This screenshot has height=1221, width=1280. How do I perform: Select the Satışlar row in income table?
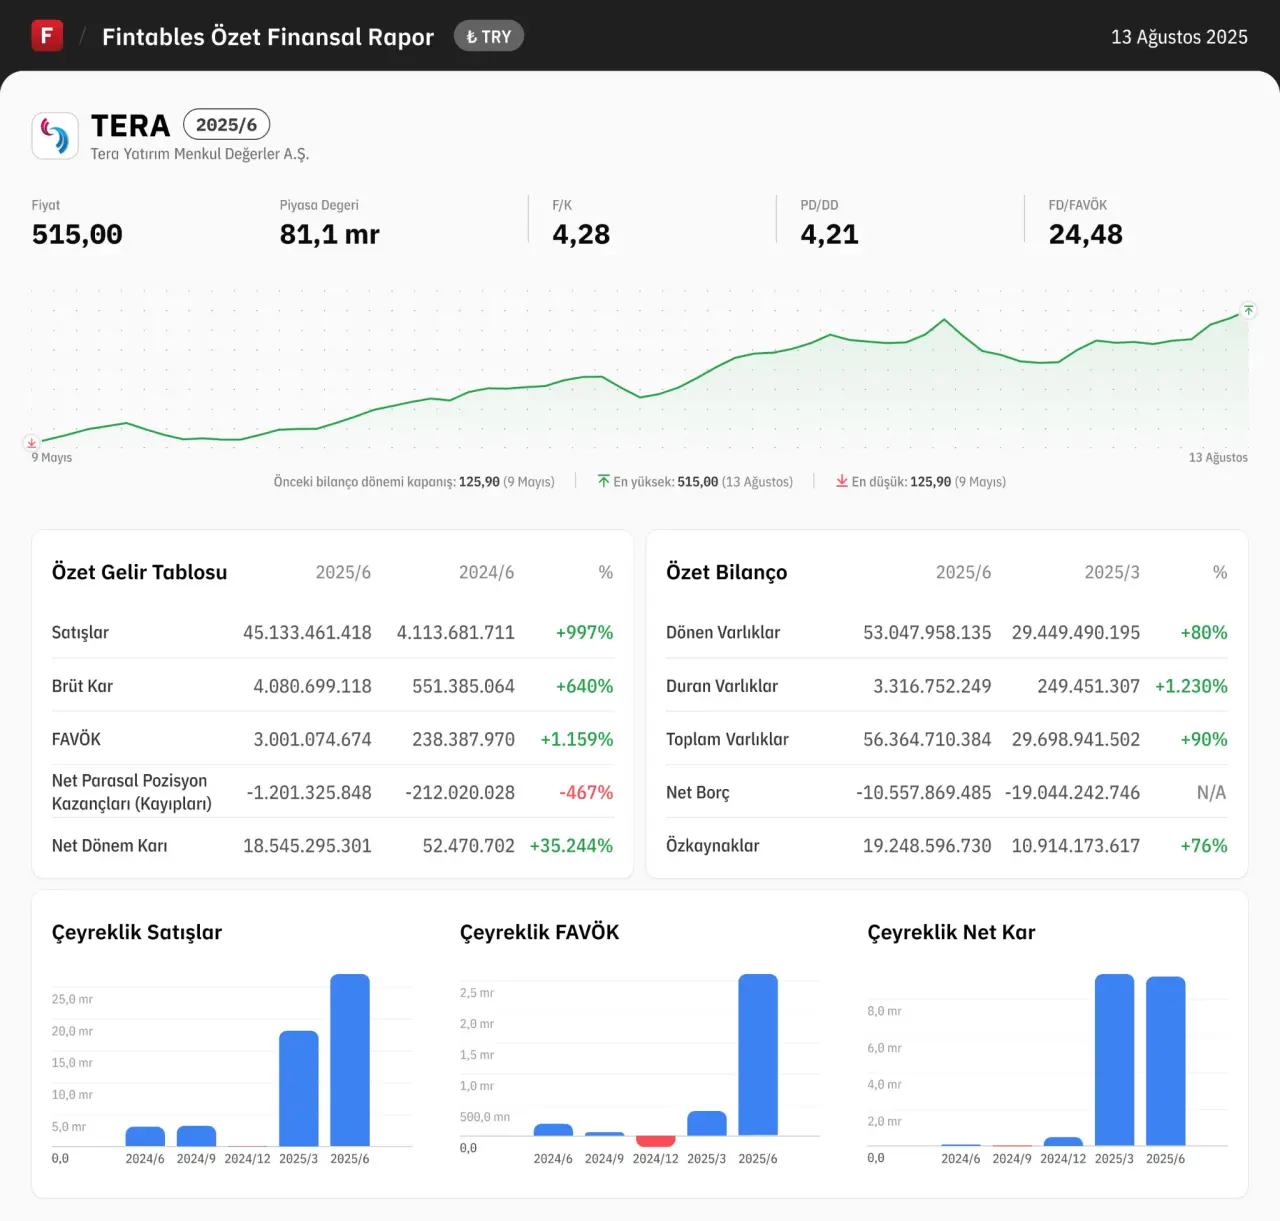point(80,632)
